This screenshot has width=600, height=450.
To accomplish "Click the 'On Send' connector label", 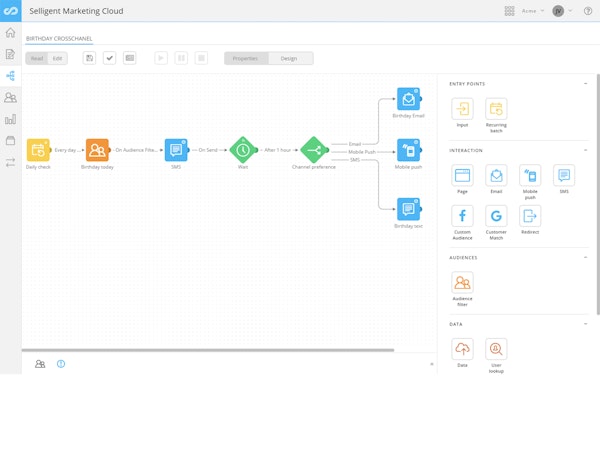I will (x=208, y=150).
